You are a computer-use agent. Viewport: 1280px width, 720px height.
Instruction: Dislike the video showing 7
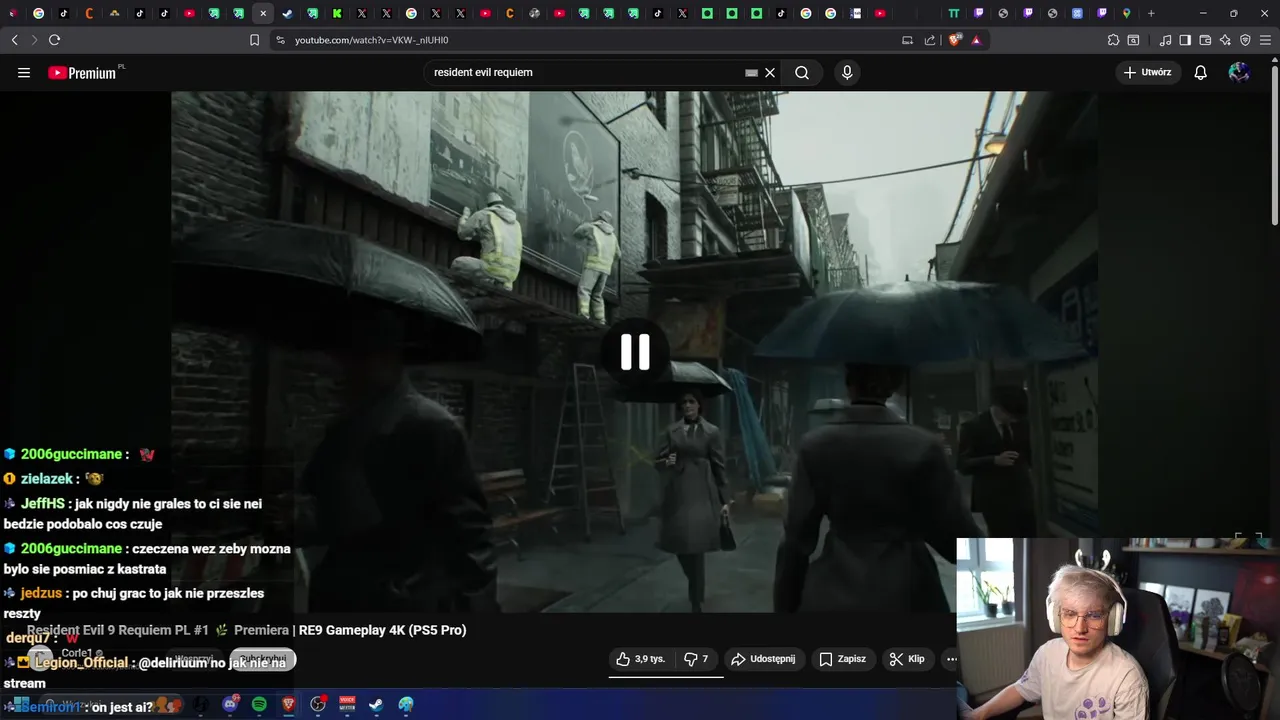click(x=696, y=659)
